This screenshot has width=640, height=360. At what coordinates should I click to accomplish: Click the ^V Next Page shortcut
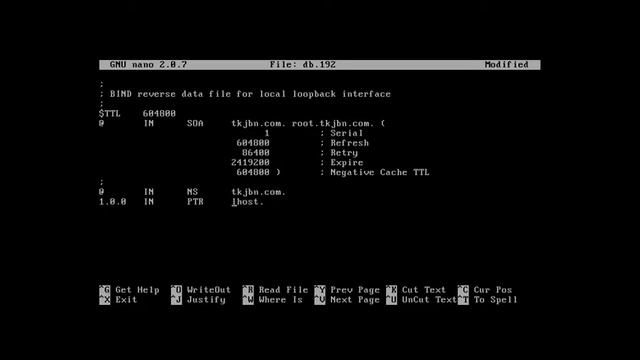[x=347, y=300]
